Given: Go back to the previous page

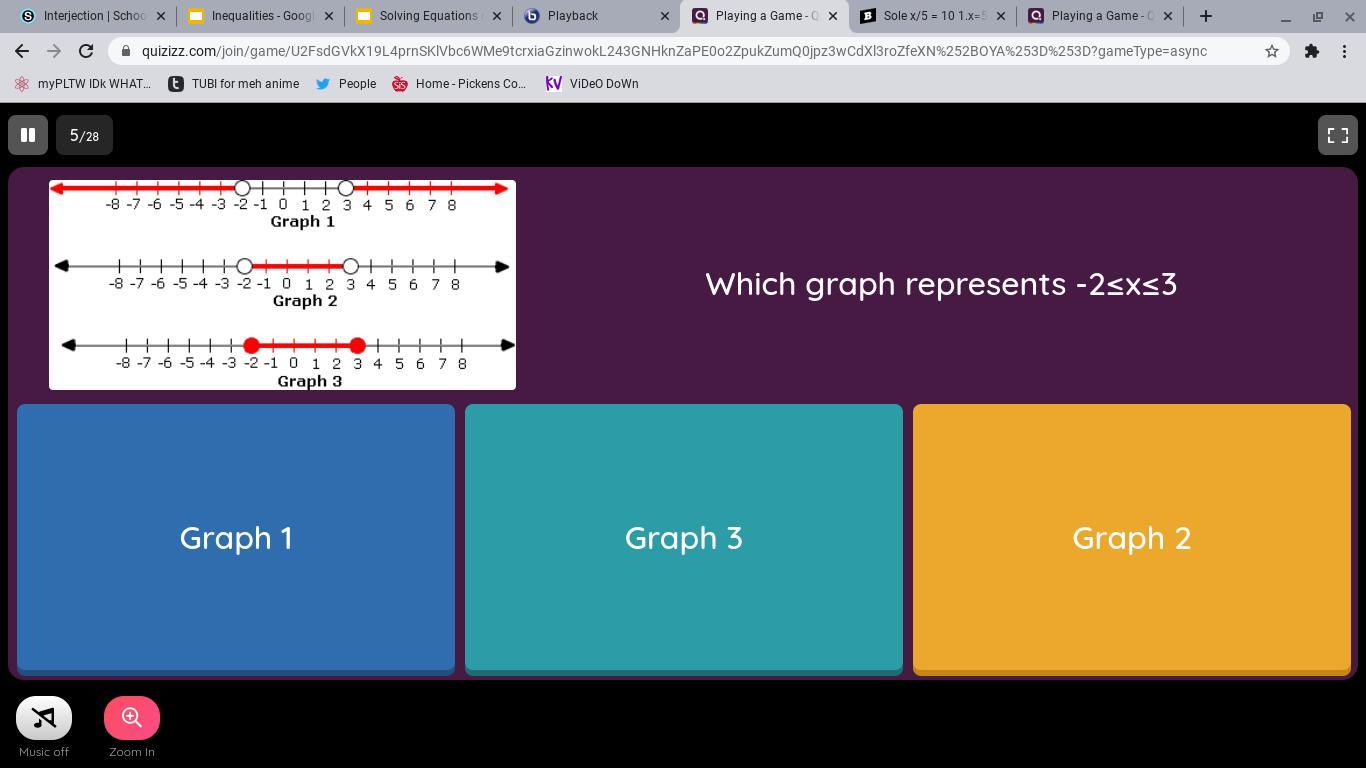Looking at the screenshot, I should click(x=22, y=51).
